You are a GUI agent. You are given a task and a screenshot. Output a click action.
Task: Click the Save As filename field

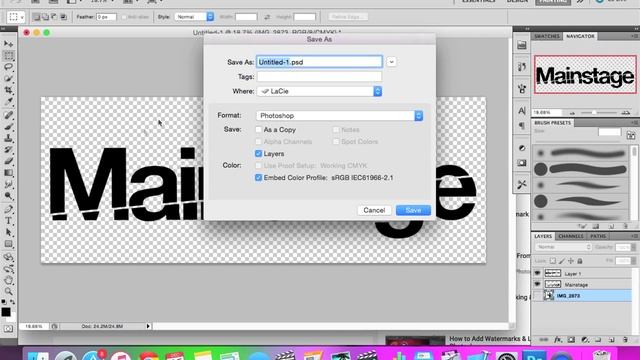[x=319, y=62]
